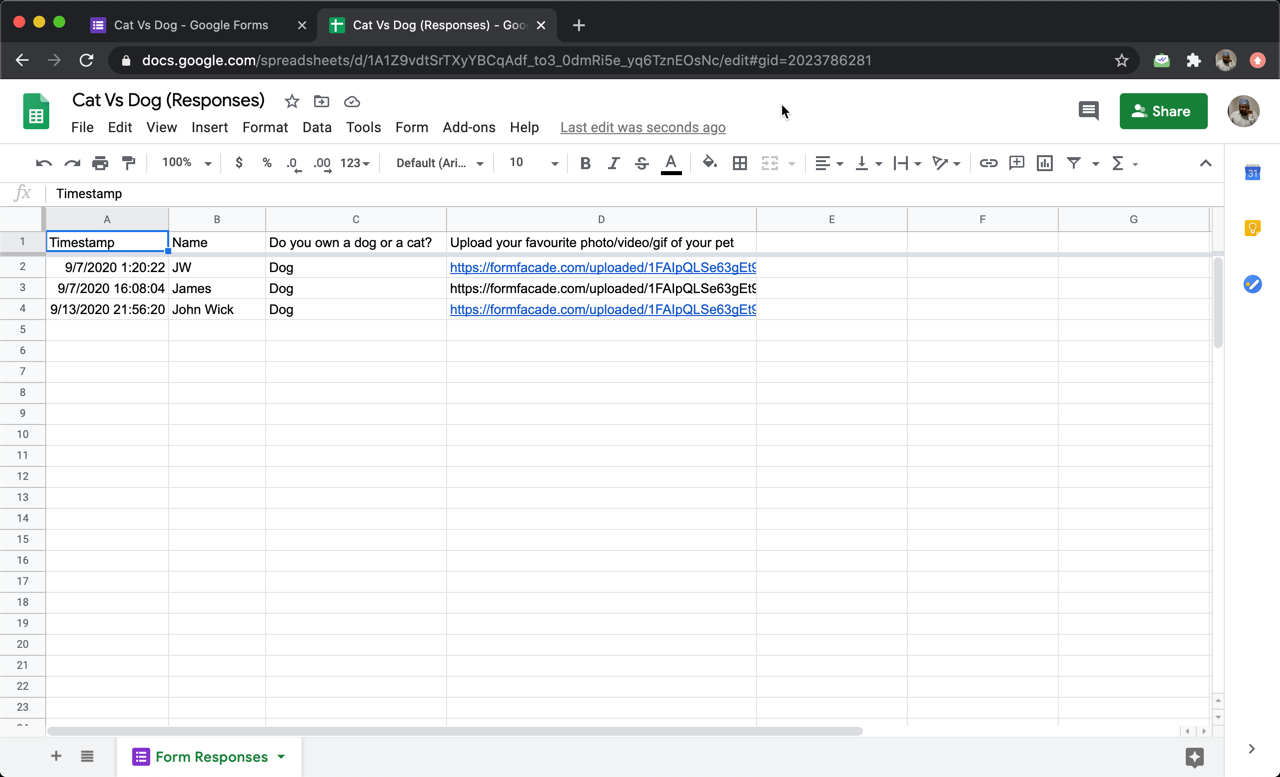Toggle Italic formatting
Image resolution: width=1280 pixels, height=777 pixels.
coord(613,163)
